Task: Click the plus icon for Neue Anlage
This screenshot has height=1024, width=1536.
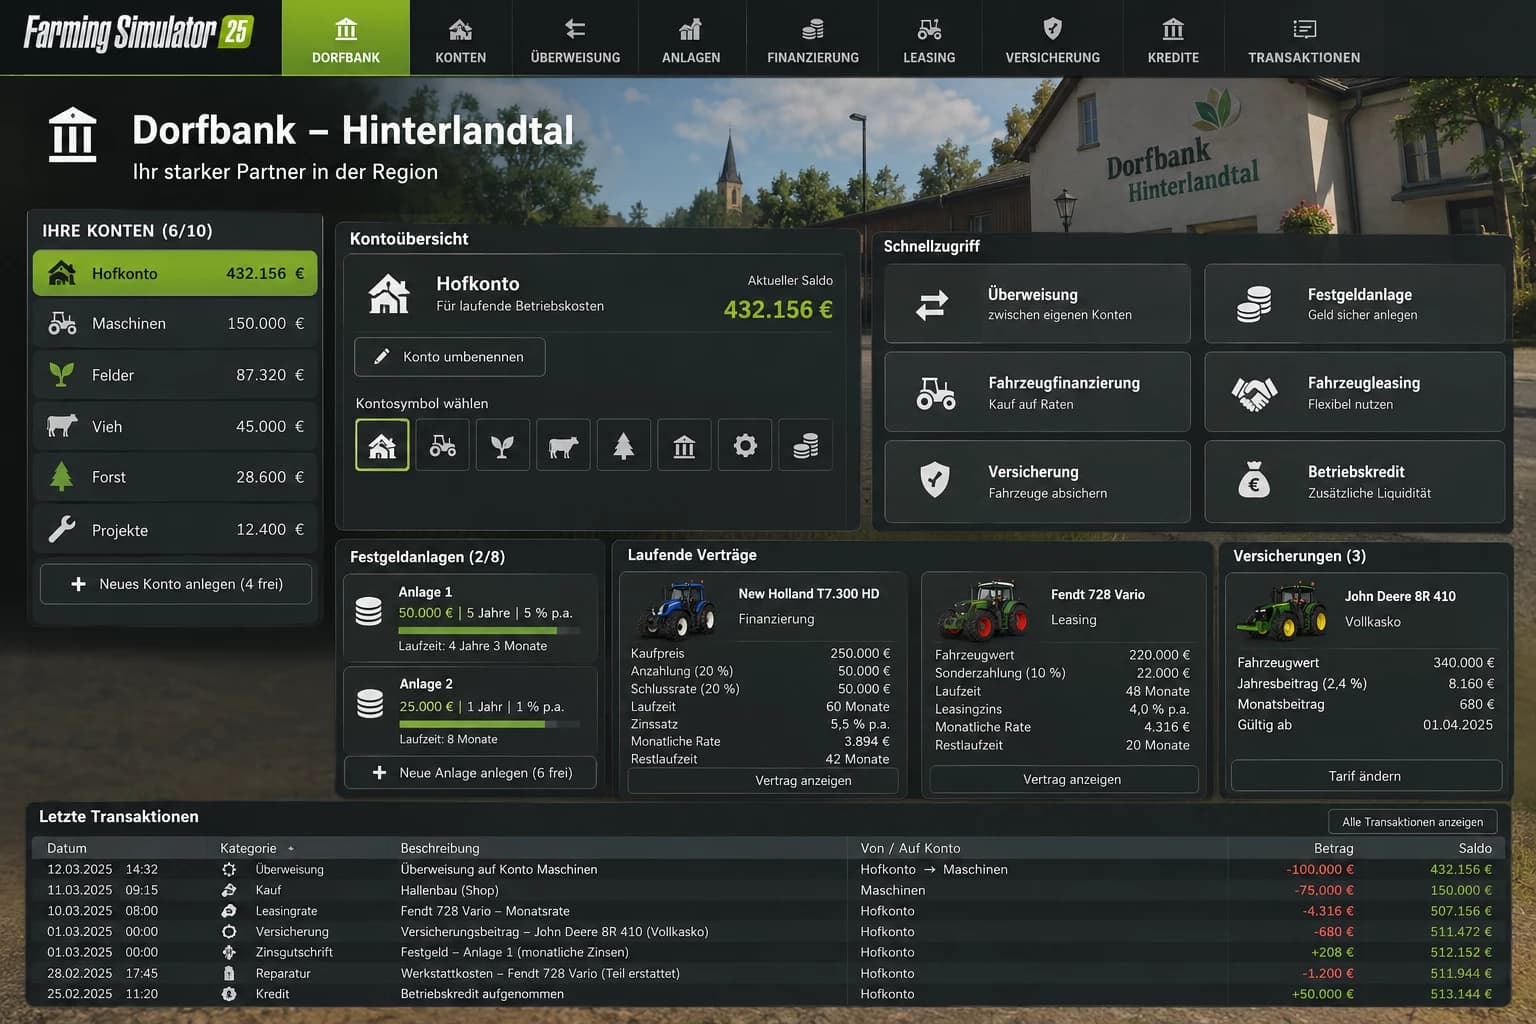Action: (x=379, y=773)
